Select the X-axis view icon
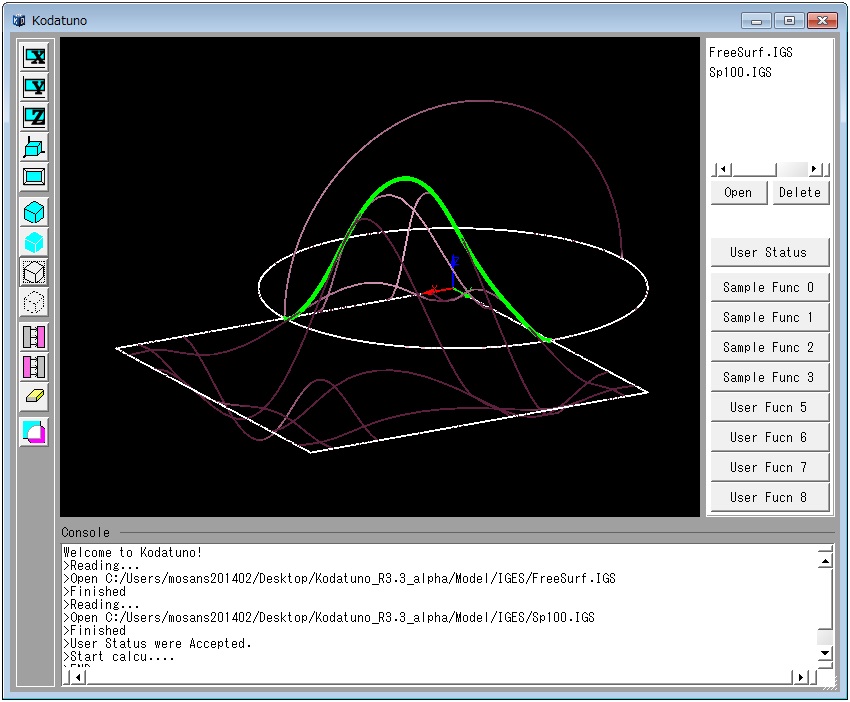The height and width of the screenshot is (702, 850). tap(34, 57)
